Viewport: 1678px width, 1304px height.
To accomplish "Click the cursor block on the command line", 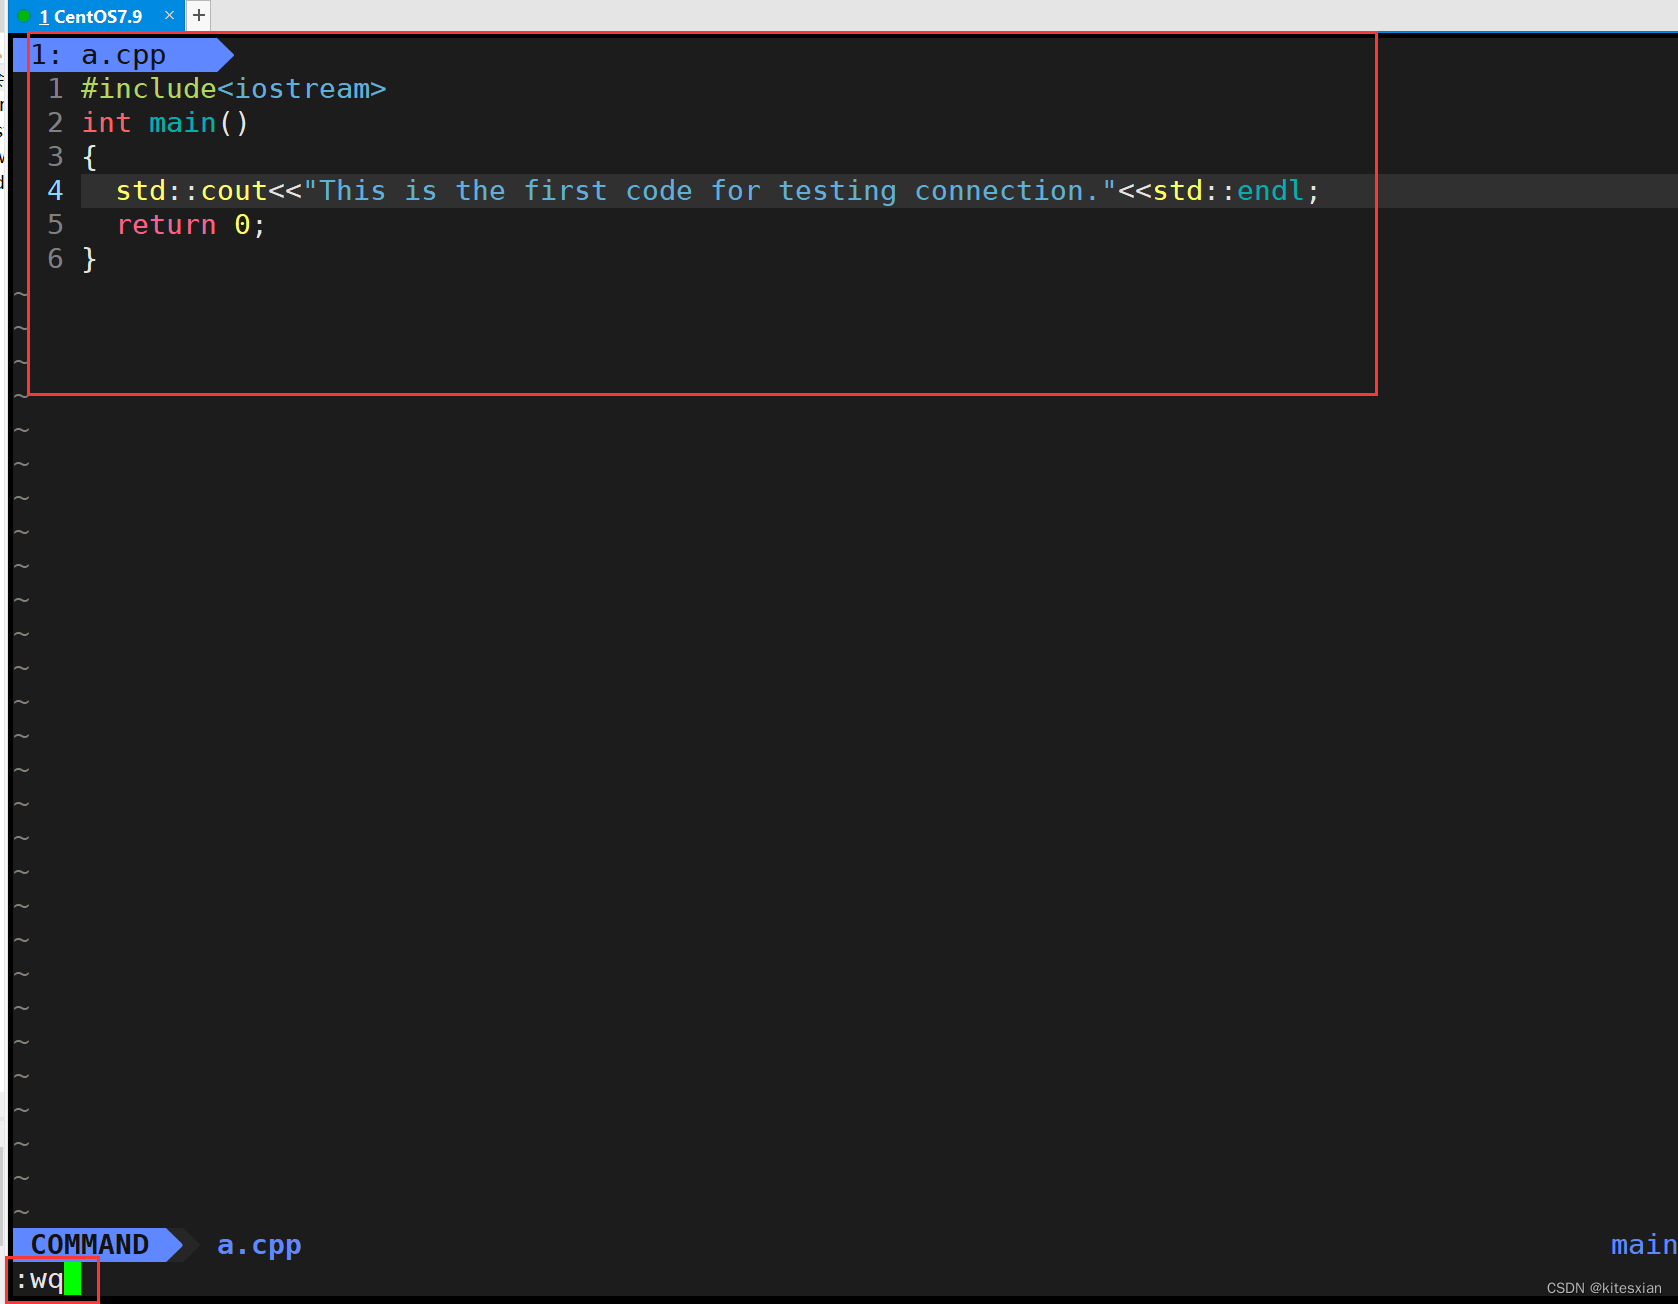I will 71,1279.
